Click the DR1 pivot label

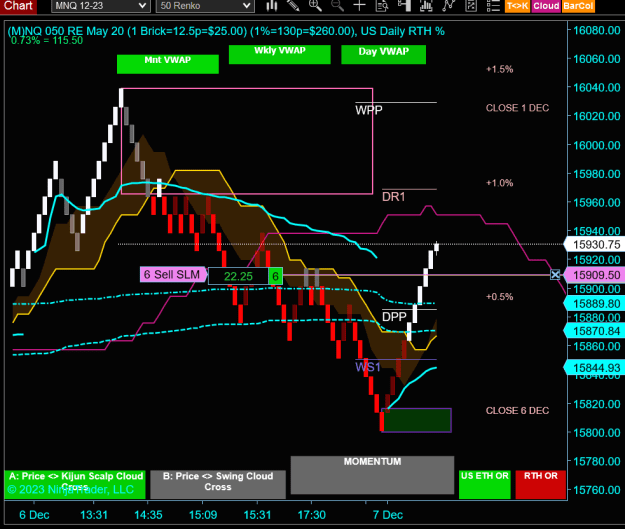coord(393,197)
